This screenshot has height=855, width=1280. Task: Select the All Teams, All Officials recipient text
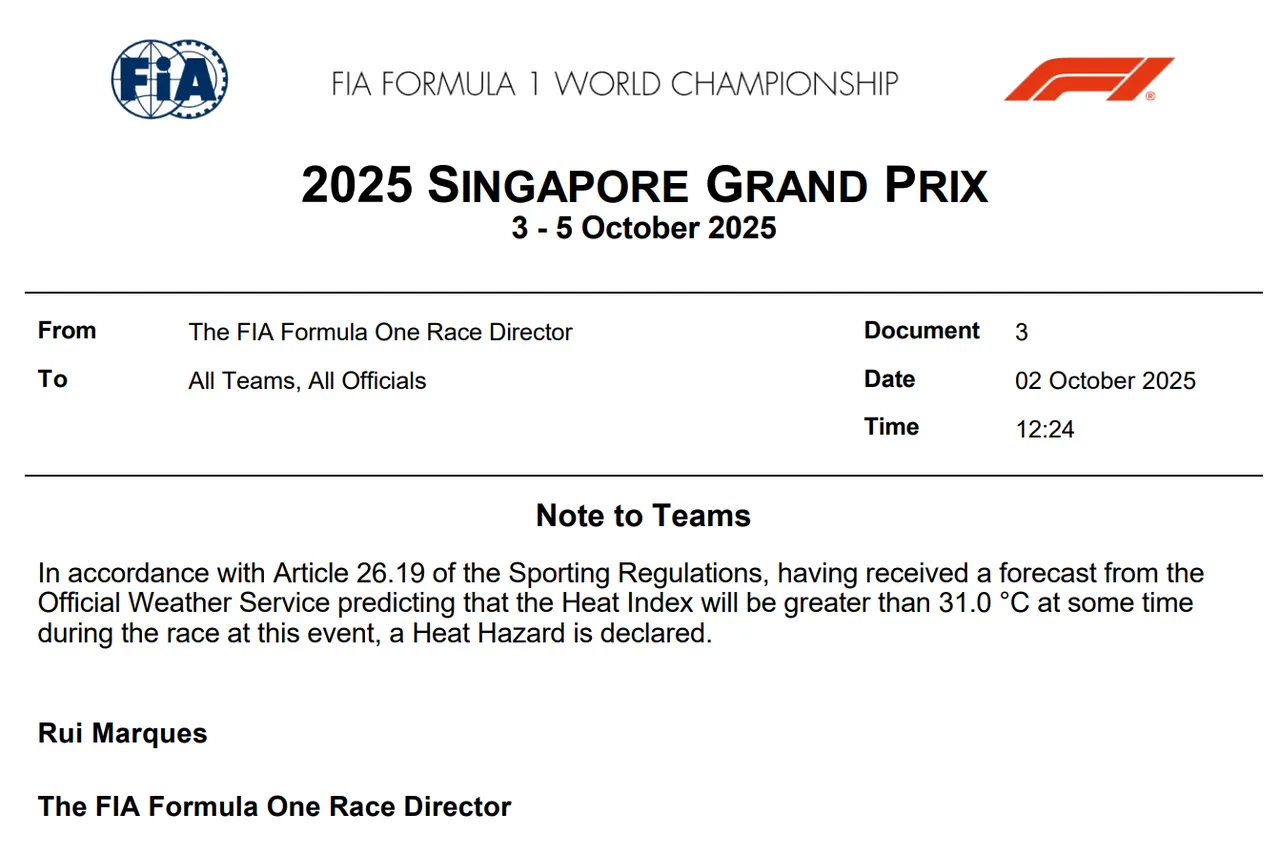tap(307, 381)
